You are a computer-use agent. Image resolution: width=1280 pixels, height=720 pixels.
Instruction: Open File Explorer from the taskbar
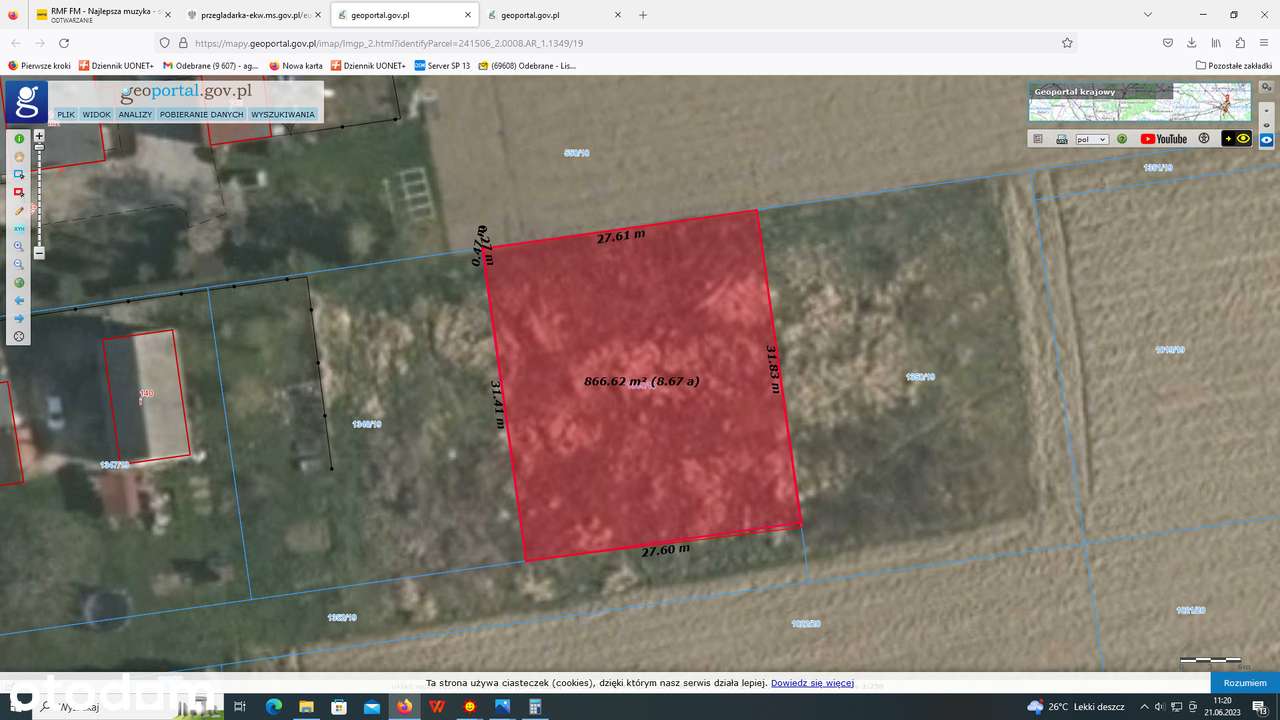pos(307,706)
